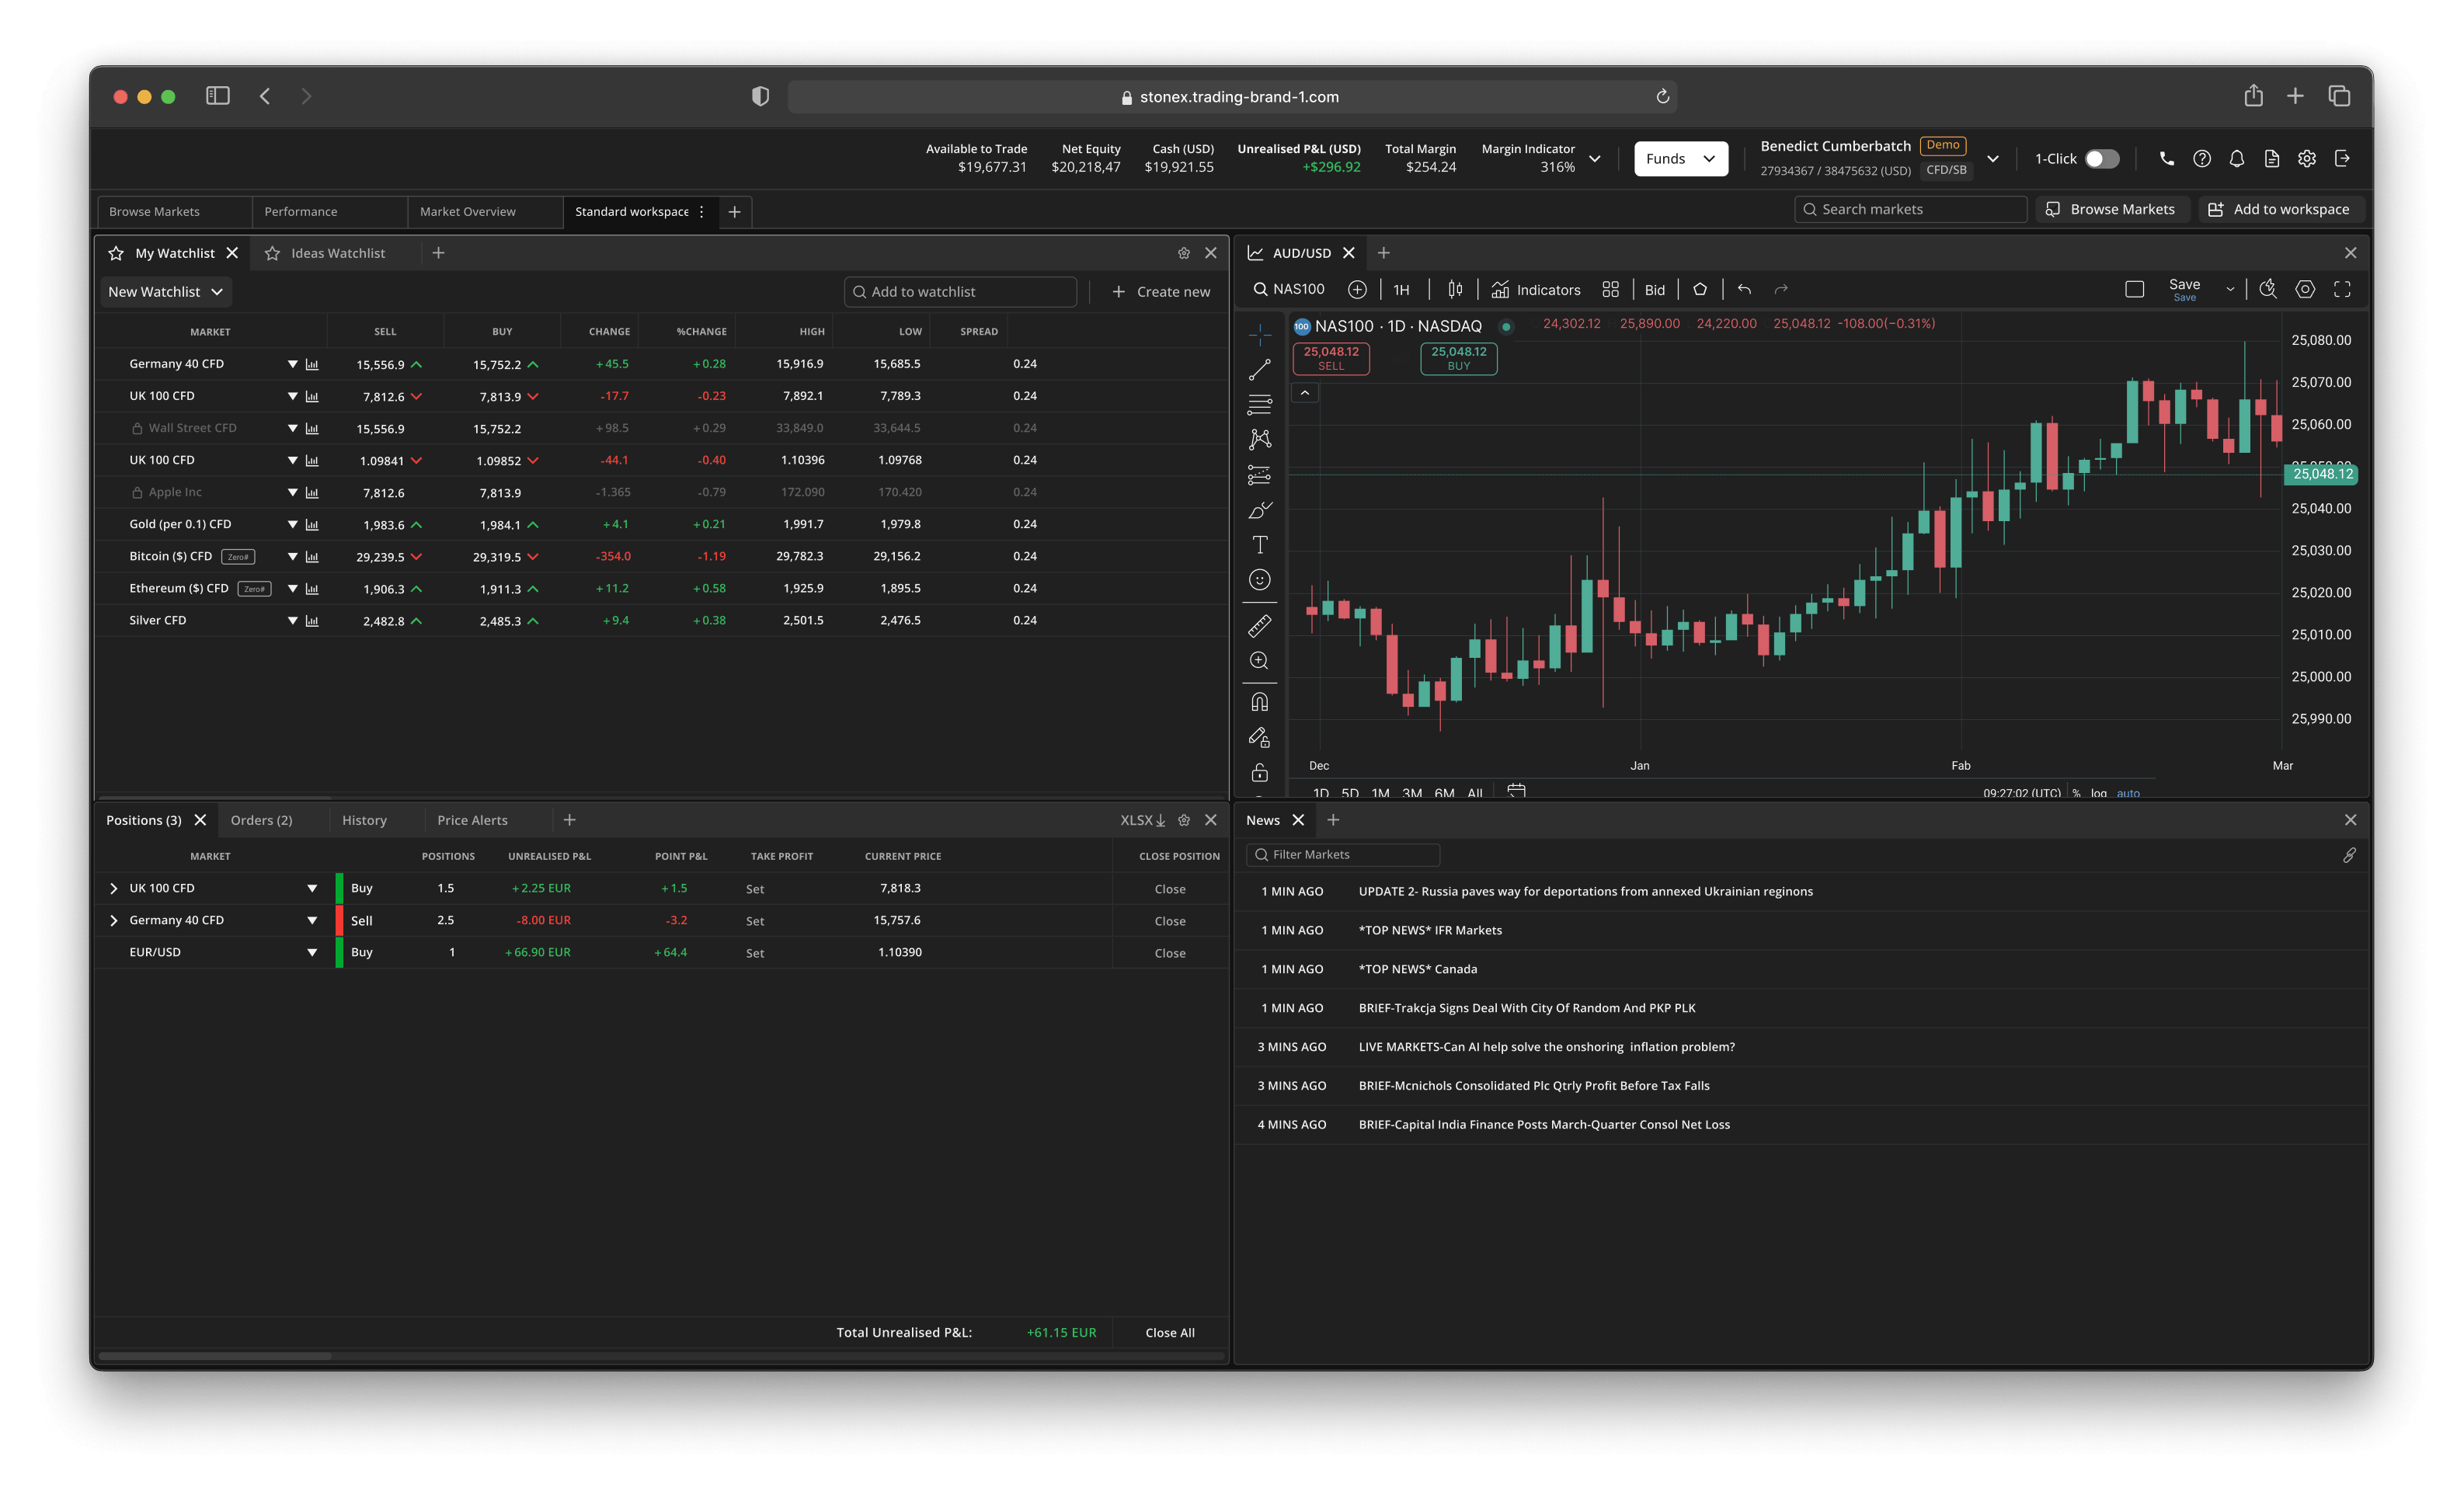
Task: Switch to the Orders (2) tab
Action: pyautogui.click(x=261, y=820)
